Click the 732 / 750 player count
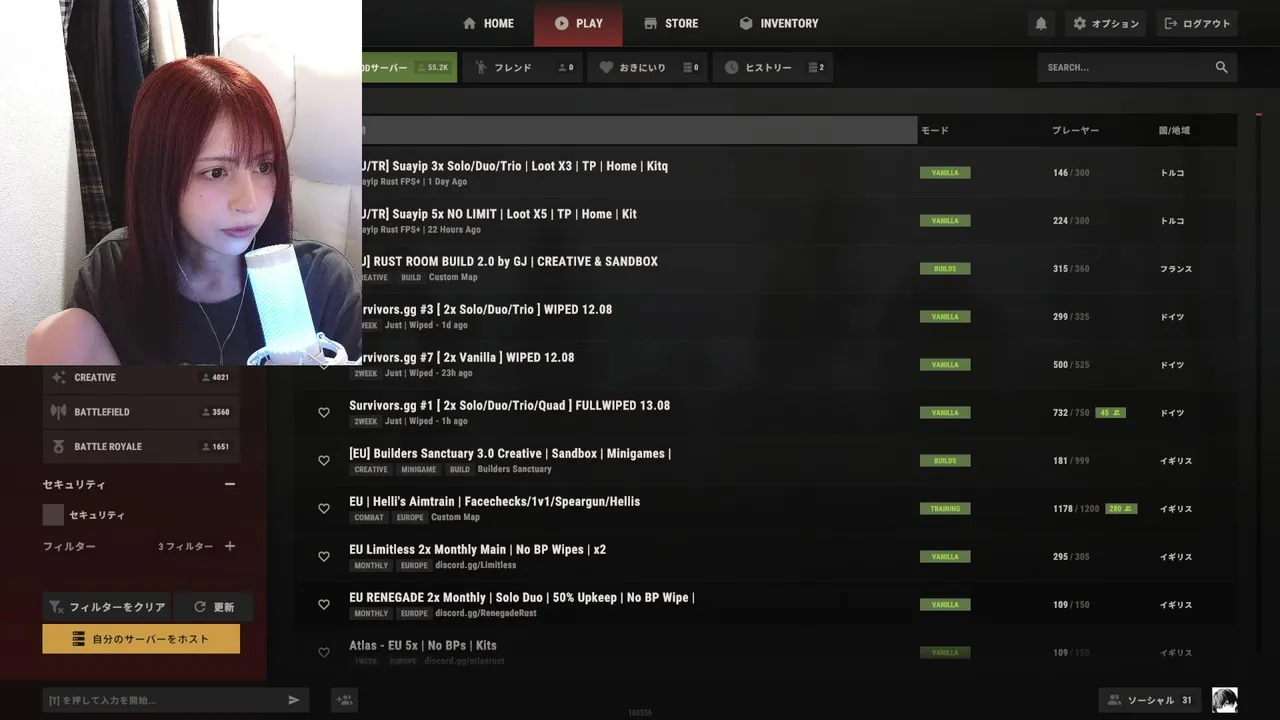 point(1071,413)
